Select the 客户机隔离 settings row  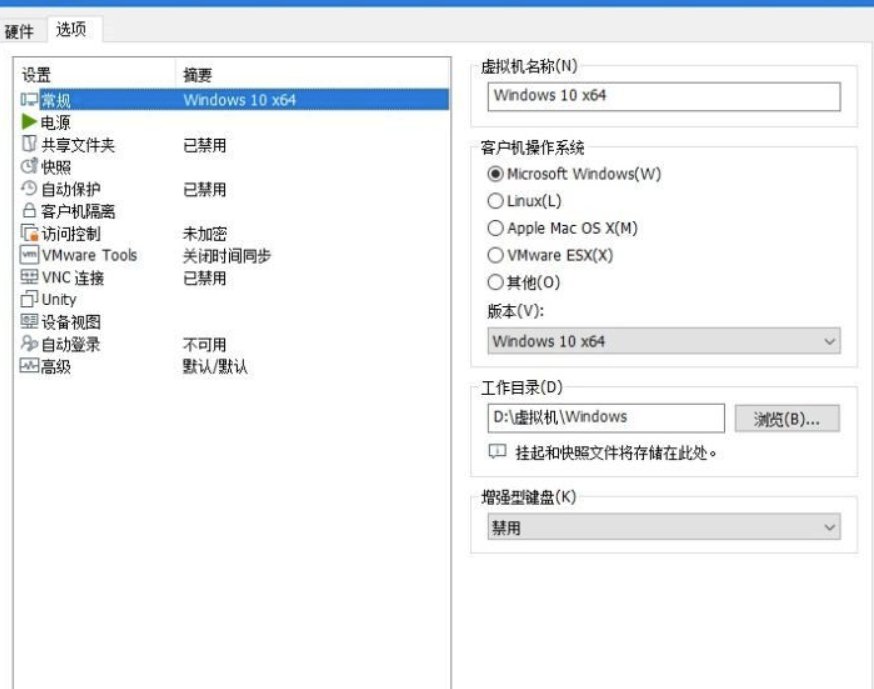click(x=234, y=211)
